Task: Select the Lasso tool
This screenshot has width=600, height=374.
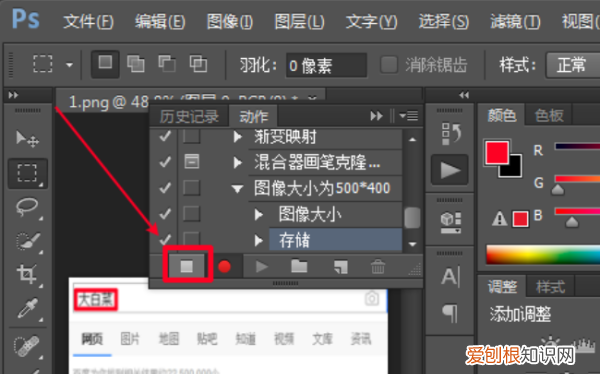Action: pos(27,207)
